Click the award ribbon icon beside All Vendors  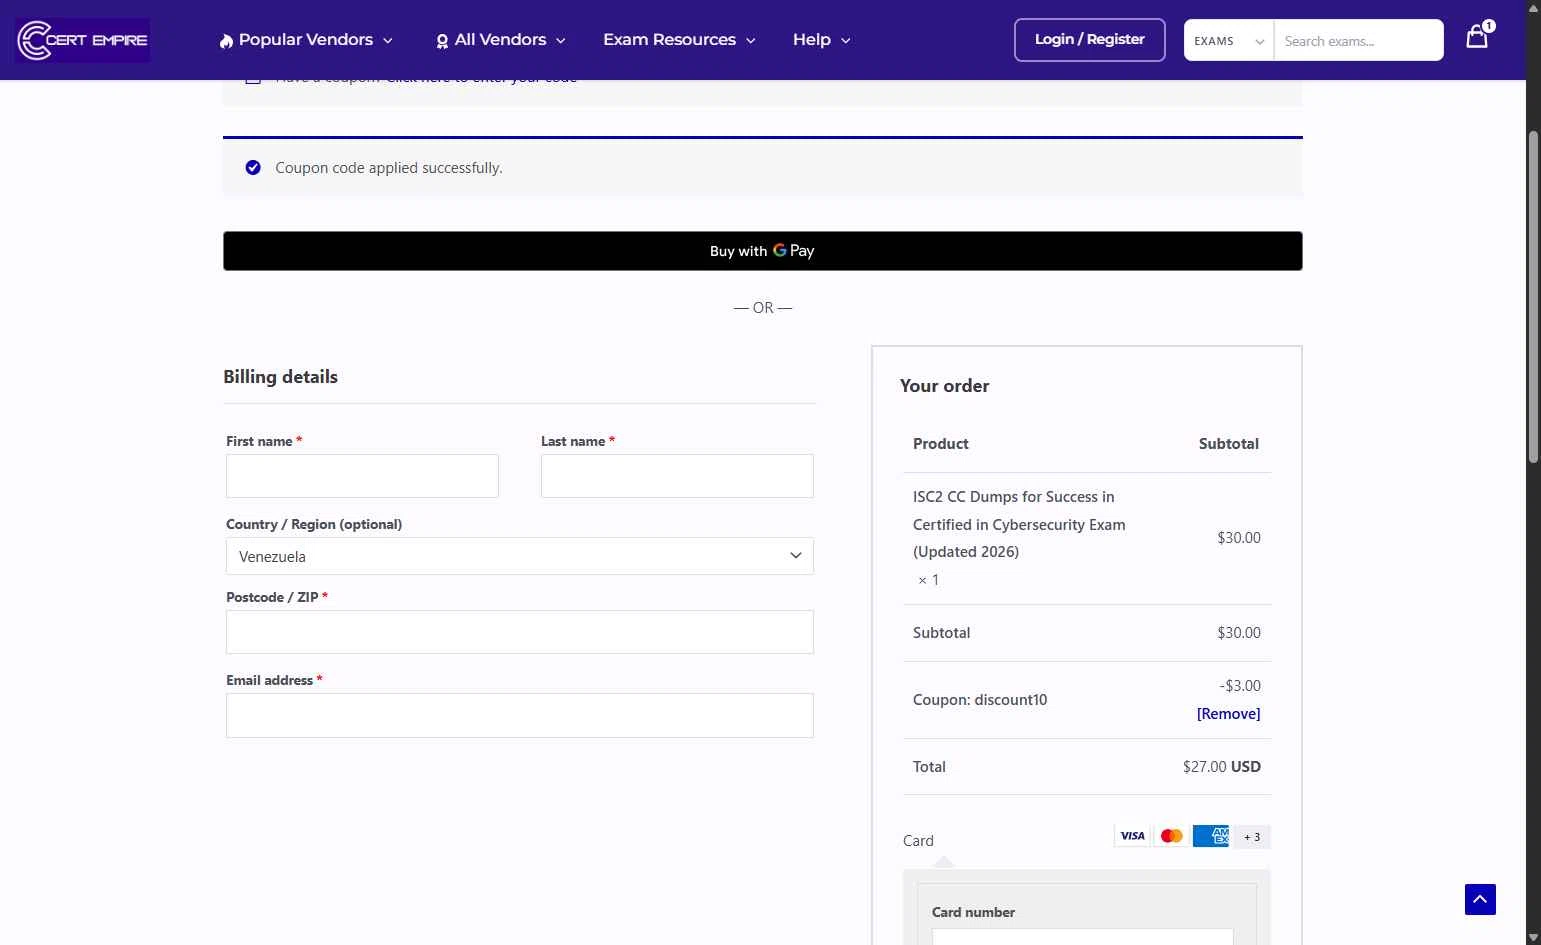pyautogui.click(x=442, y=41)
